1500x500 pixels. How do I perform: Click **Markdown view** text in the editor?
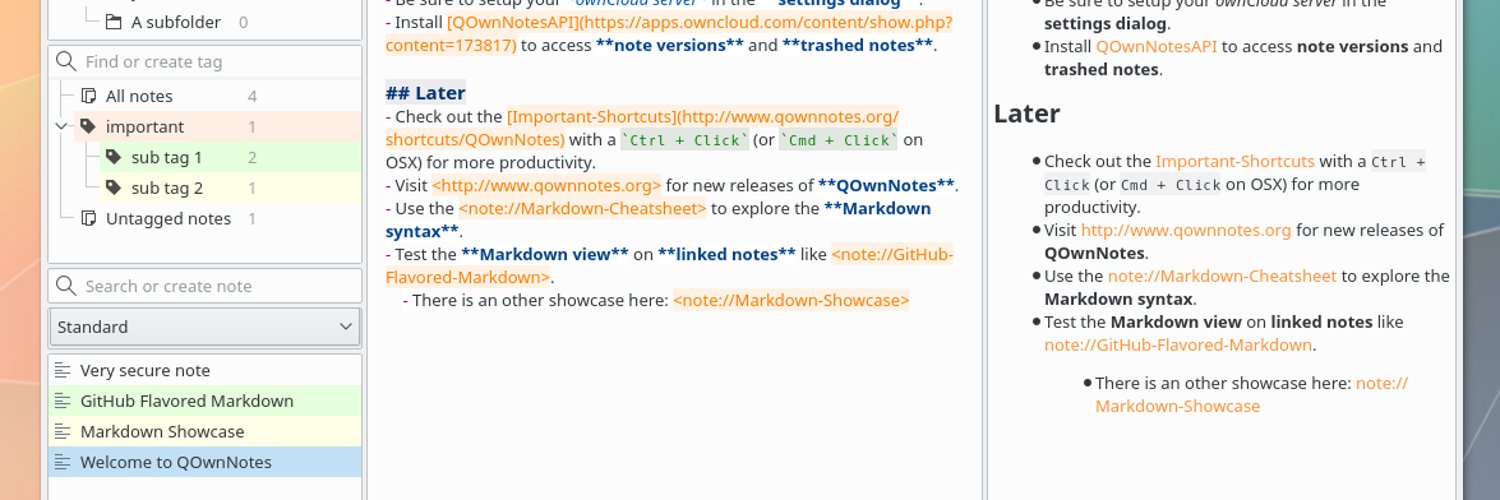pos(543,254)
